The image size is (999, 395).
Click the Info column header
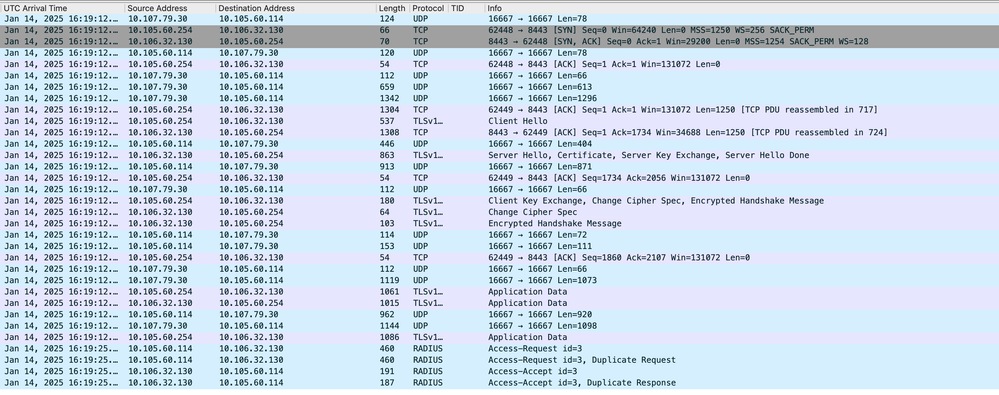(742, 8)
